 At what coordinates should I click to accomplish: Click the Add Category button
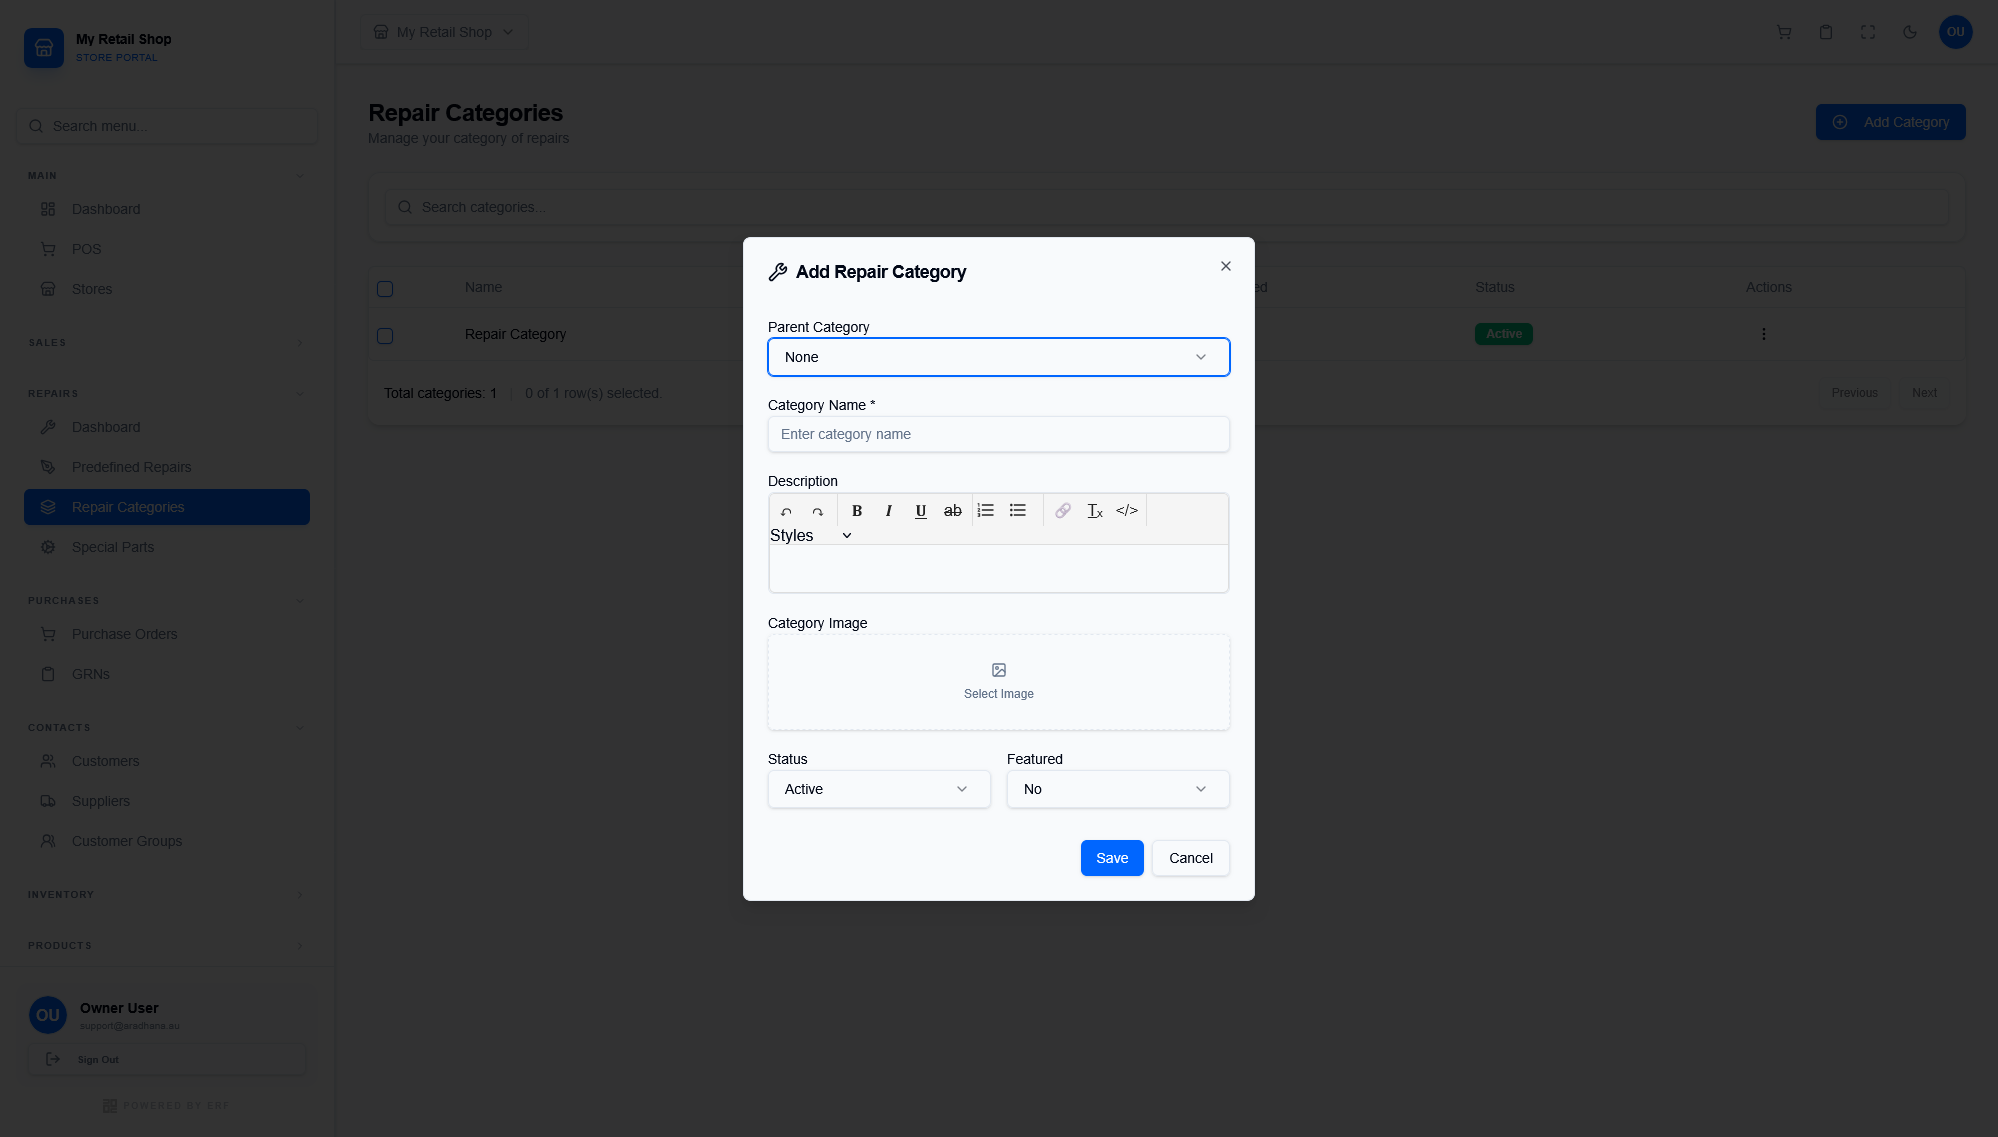click(x=1891, y=122)
